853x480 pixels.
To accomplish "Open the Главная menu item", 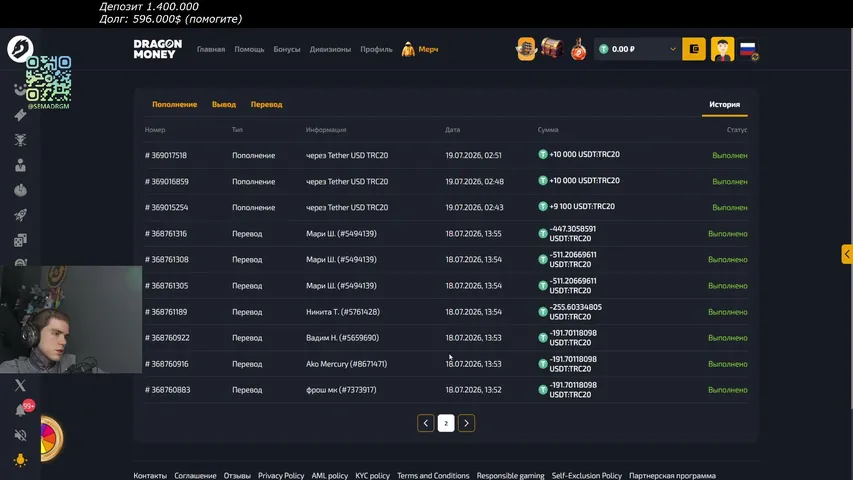I will coord(211,49).
